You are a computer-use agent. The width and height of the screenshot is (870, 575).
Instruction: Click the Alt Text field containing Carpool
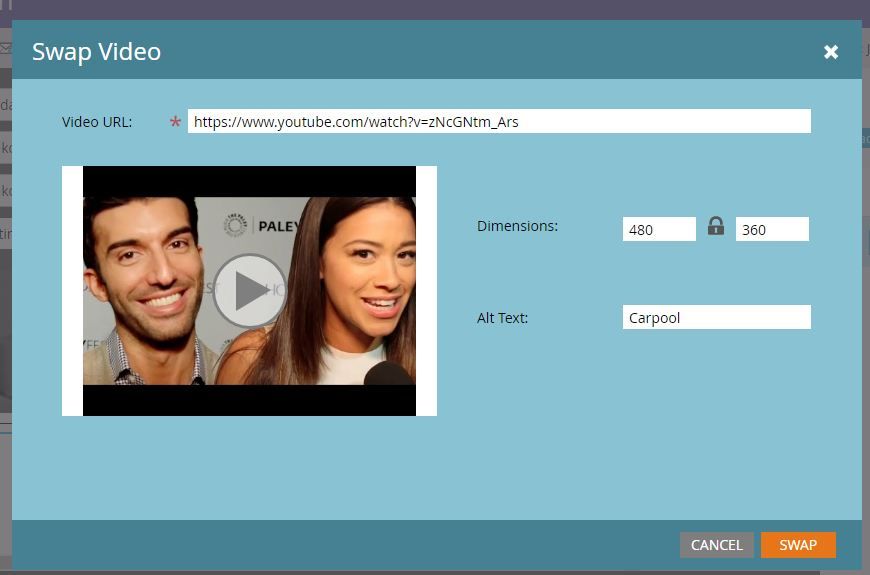pos(715,318)
